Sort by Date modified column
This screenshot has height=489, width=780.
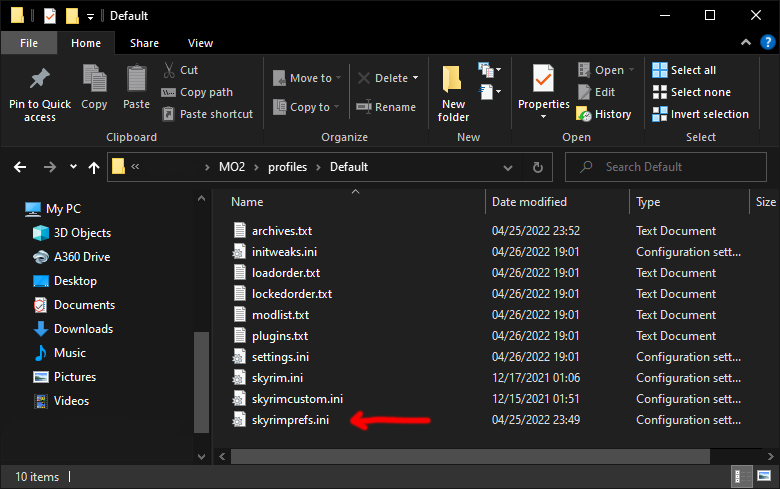[x=529, y=201]
